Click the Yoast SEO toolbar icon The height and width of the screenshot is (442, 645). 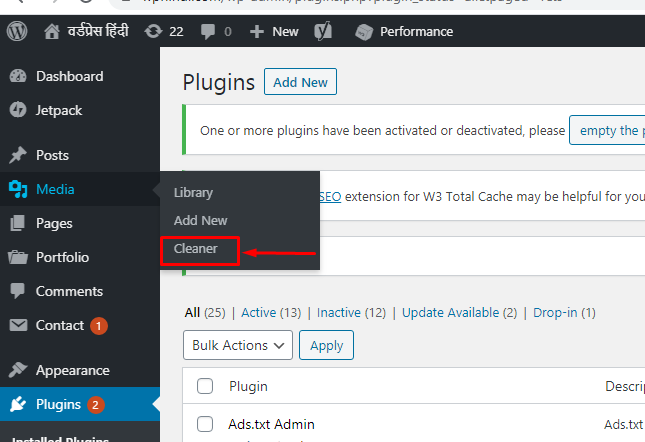click(x=323, y=31)
